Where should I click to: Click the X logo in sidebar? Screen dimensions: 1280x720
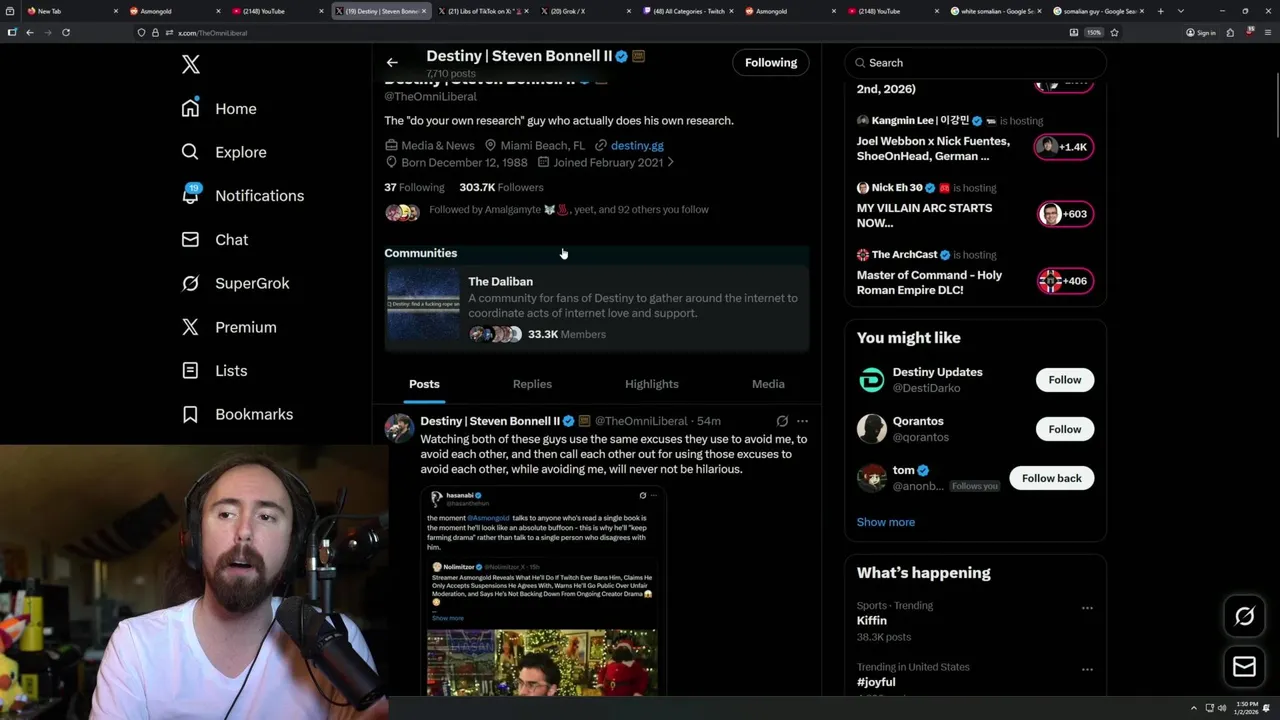click(191, 65)
